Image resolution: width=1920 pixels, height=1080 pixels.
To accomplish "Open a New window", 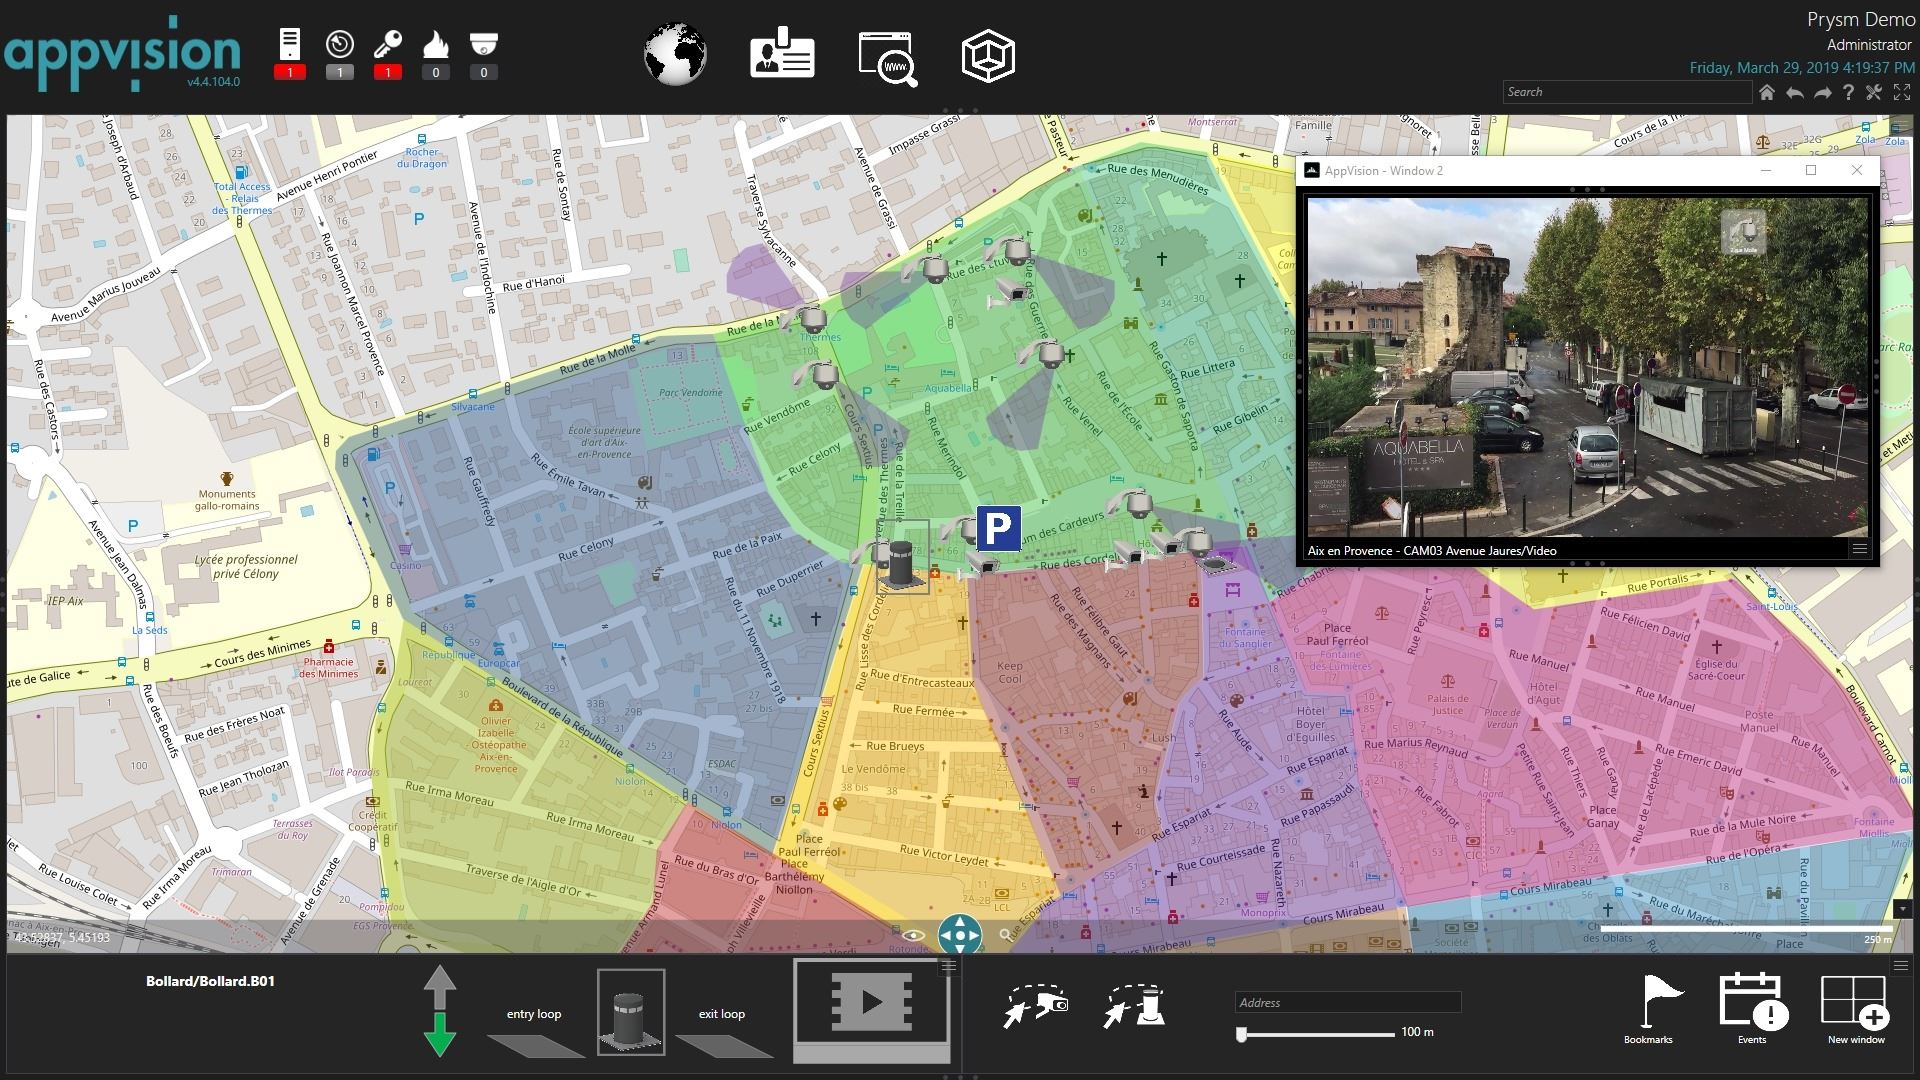I will [1856, 1008].
